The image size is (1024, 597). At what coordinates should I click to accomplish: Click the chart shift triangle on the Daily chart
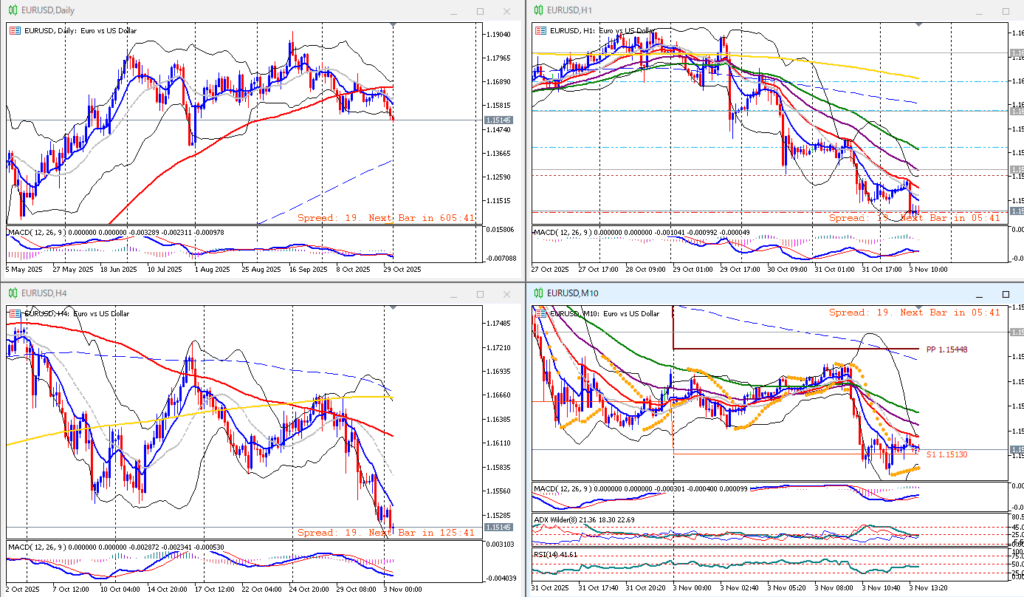tap(394, 23)
